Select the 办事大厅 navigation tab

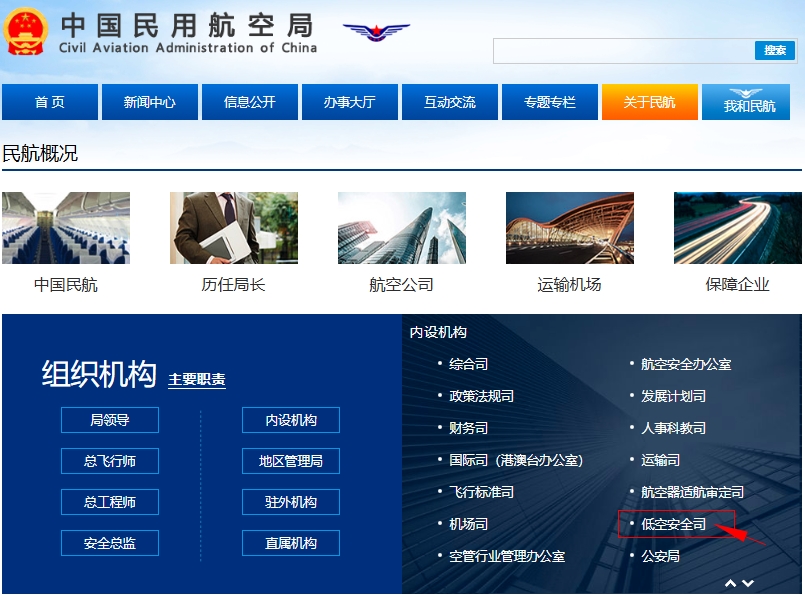click(350, 102)
